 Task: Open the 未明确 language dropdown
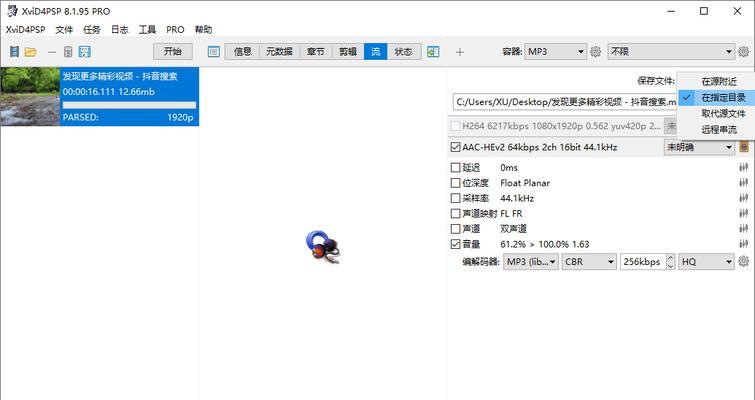[699, 147]
